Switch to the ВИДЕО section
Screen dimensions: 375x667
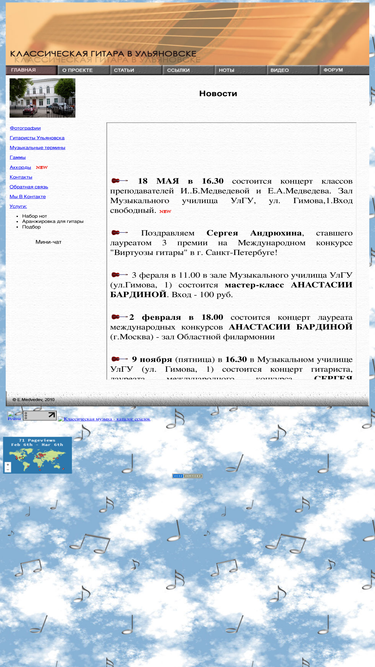(x=293, y=70)
